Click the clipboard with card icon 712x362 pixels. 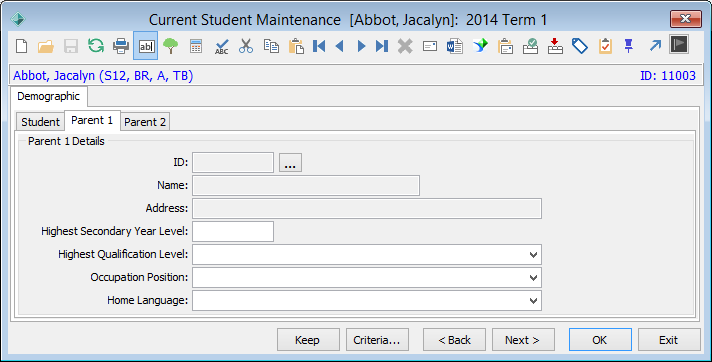505,46
